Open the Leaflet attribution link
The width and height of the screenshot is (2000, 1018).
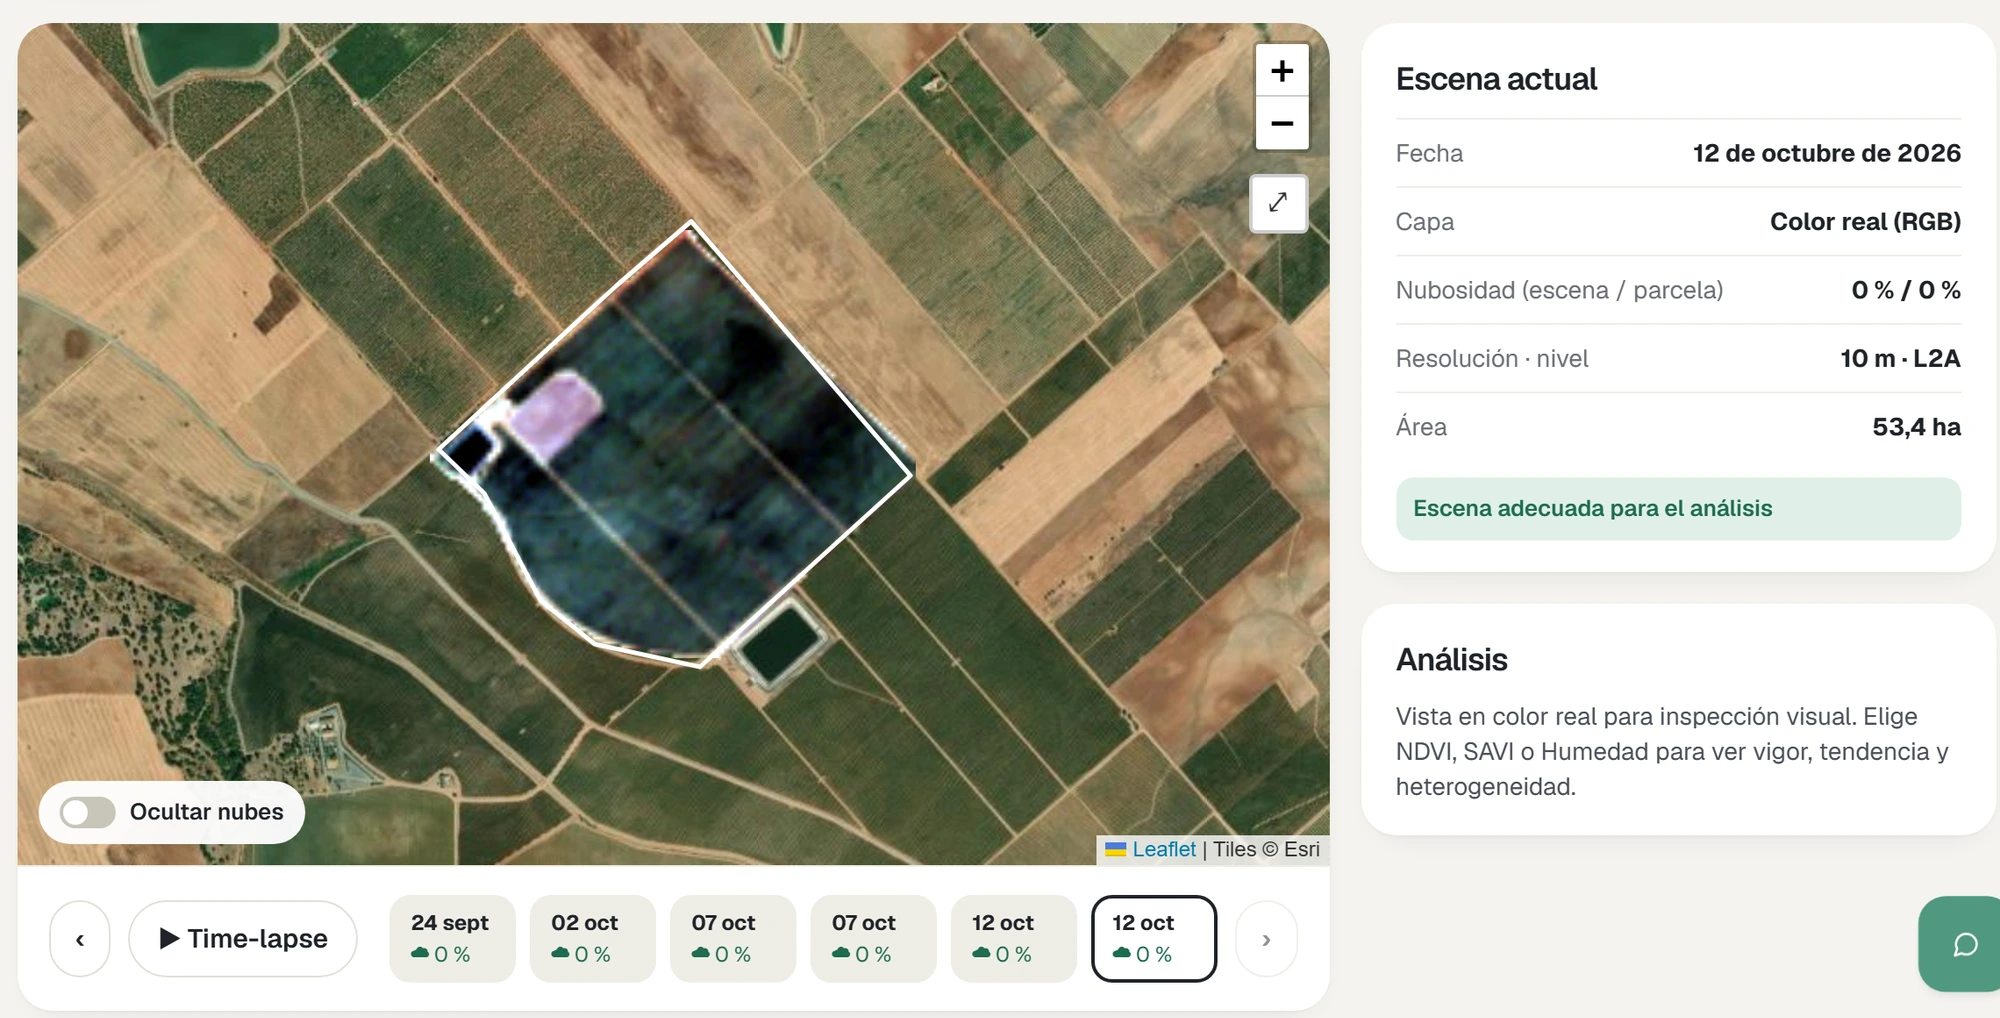click(1163, 849)
